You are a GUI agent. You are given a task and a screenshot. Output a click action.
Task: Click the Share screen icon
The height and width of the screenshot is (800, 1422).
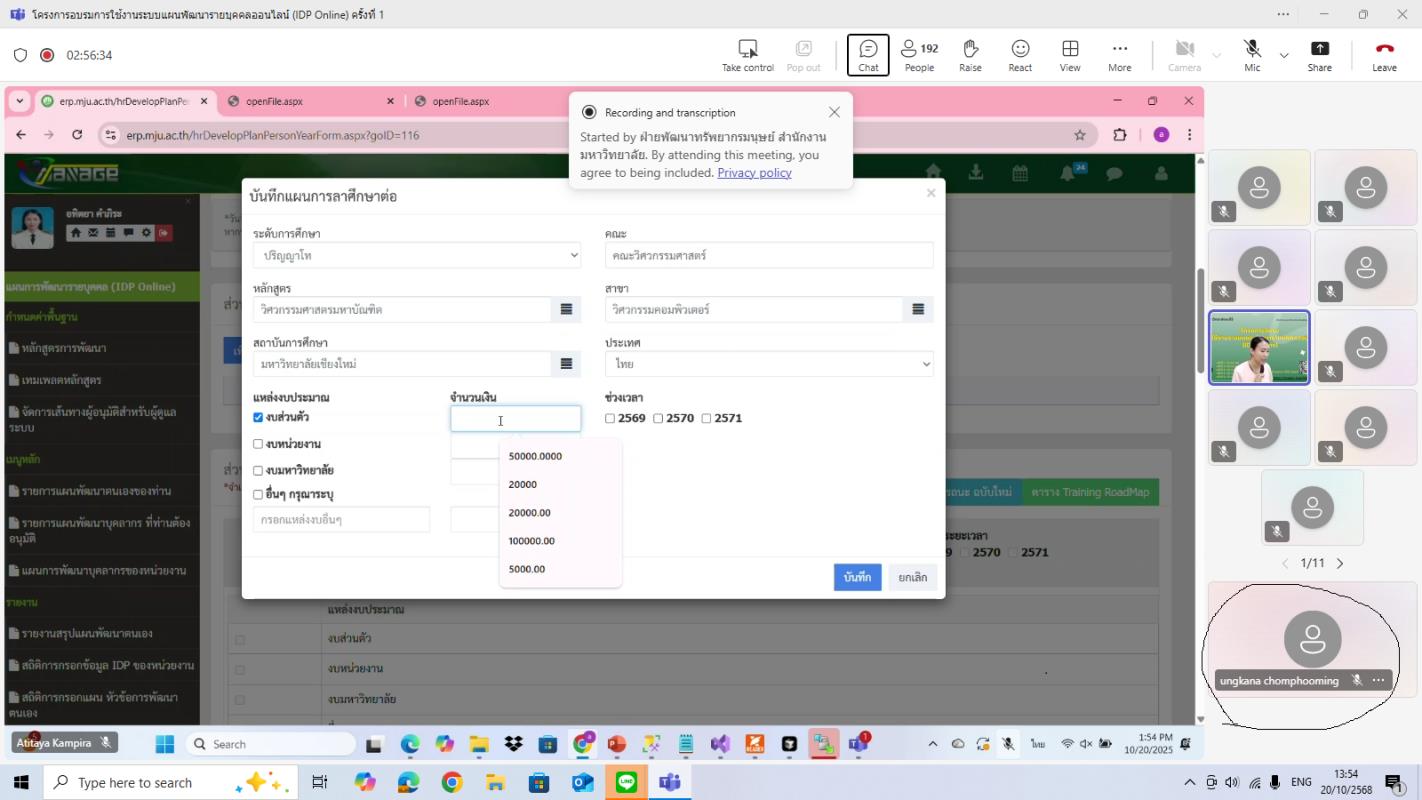[x=1319, y=55]
